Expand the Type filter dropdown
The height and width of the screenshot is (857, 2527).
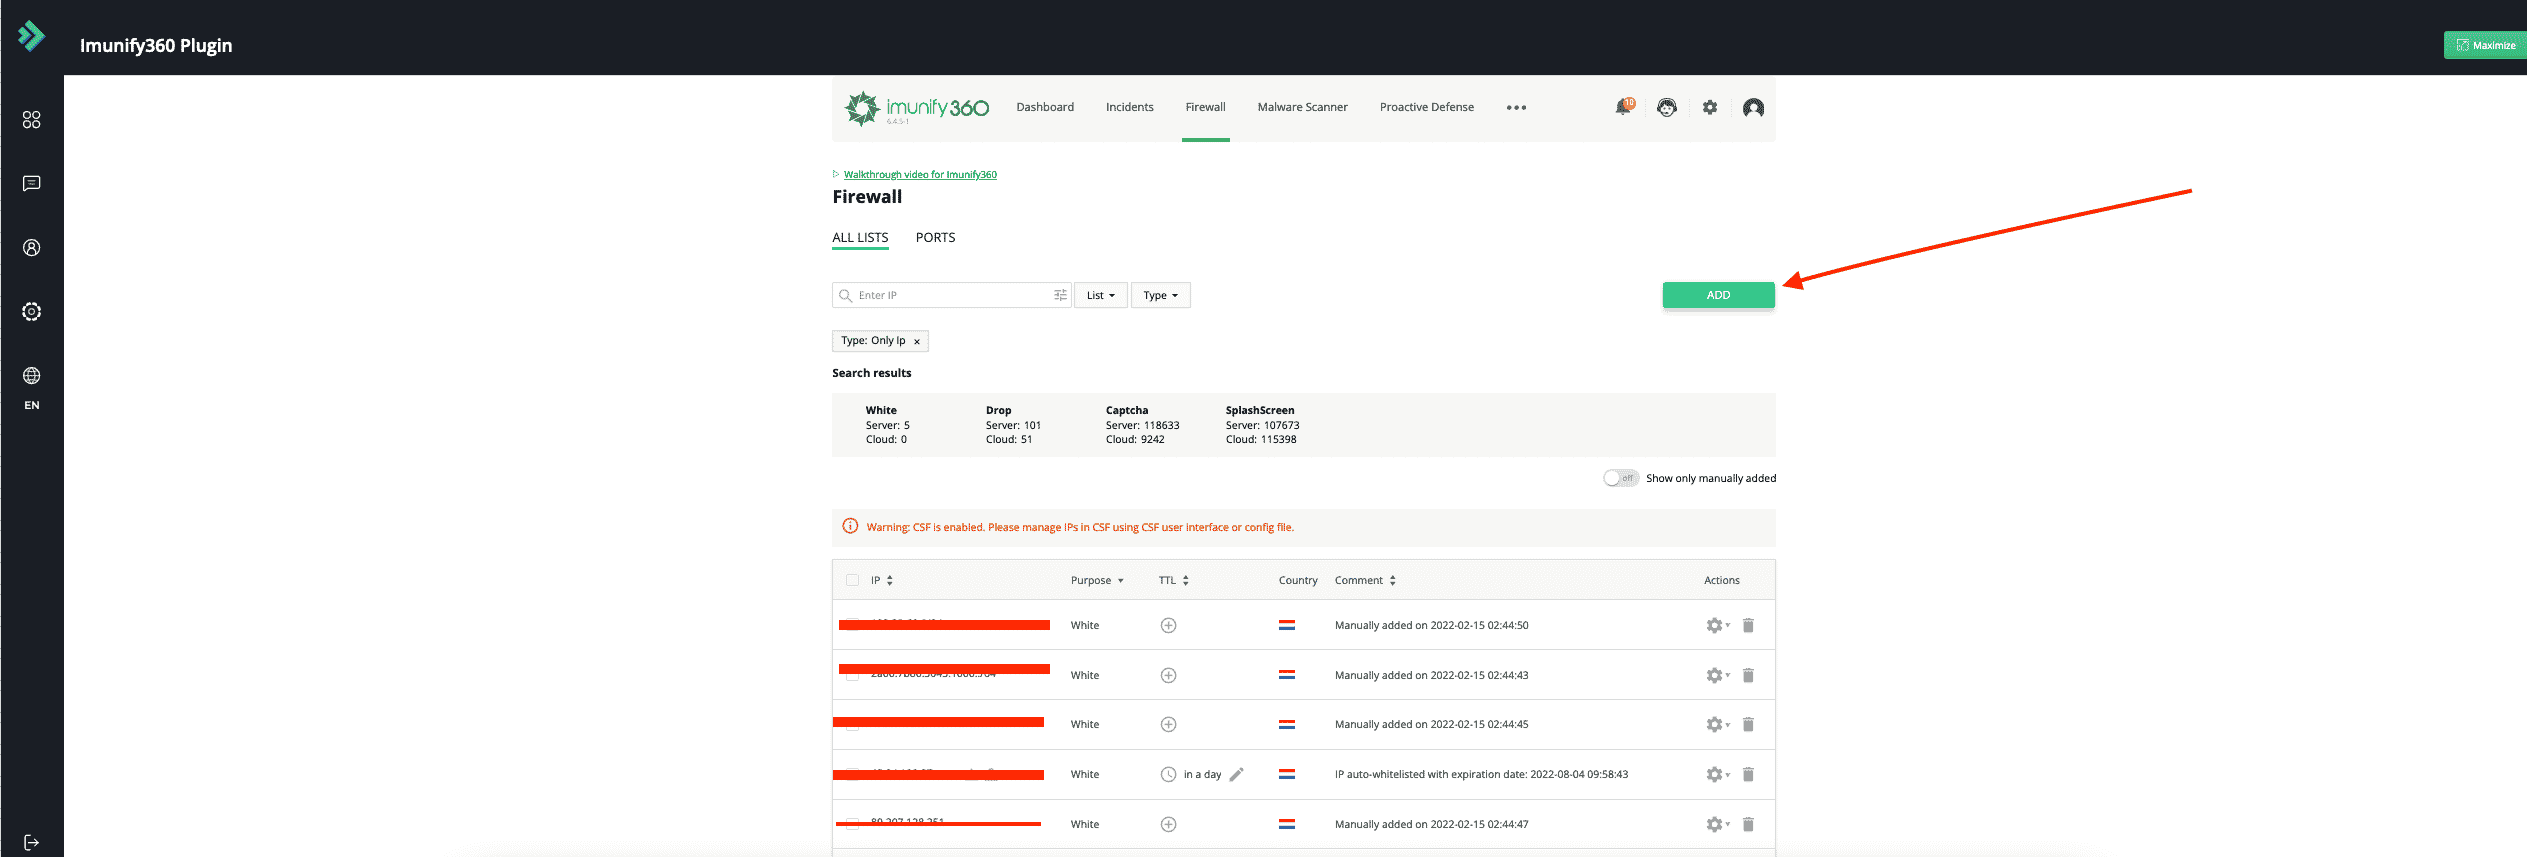pyautogui.click(x=1160, y=295)
